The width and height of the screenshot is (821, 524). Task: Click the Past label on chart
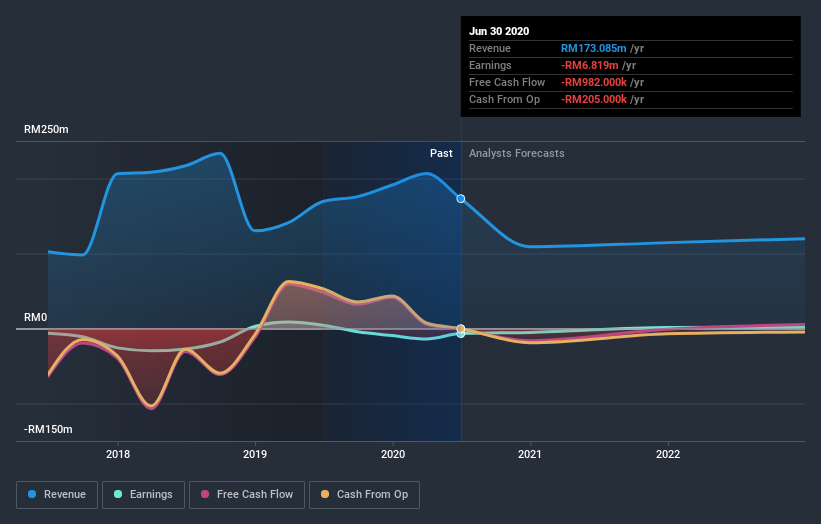pyautogui.click(x=441, y=153)
